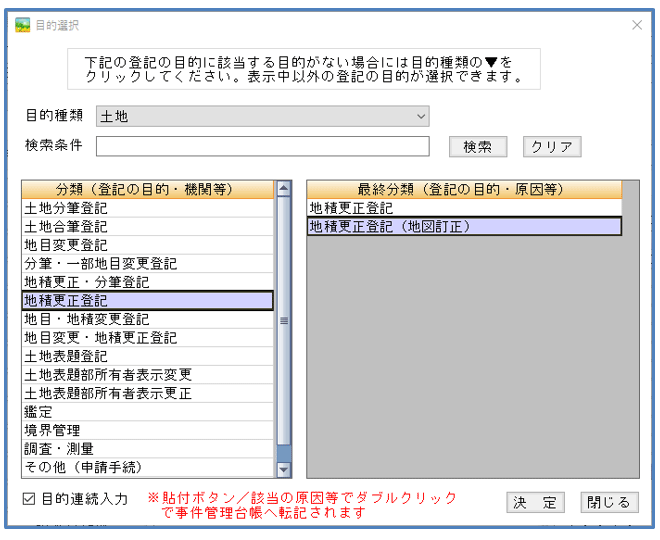Viewport: 660px width, 540px height.
Task: Select 土地合筆登記 in the category list
Action: [147, 227]
